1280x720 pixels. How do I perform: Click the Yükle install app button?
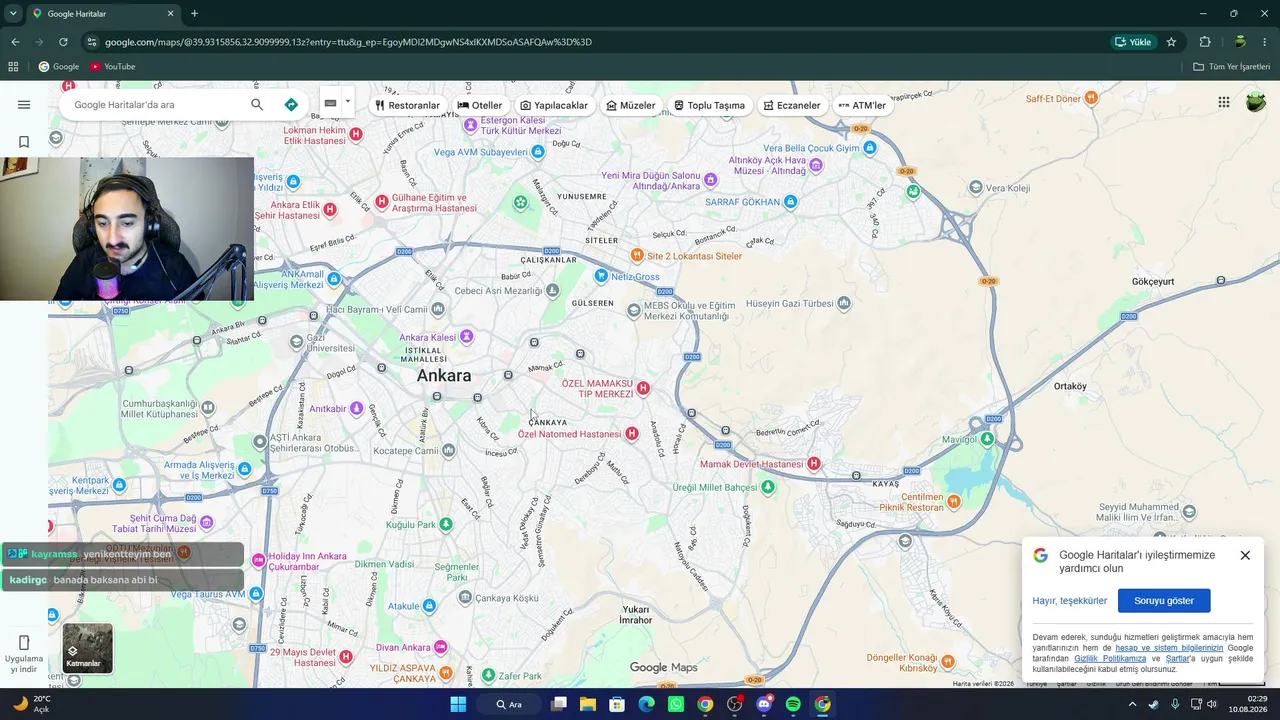click(x=1133, y=42)
